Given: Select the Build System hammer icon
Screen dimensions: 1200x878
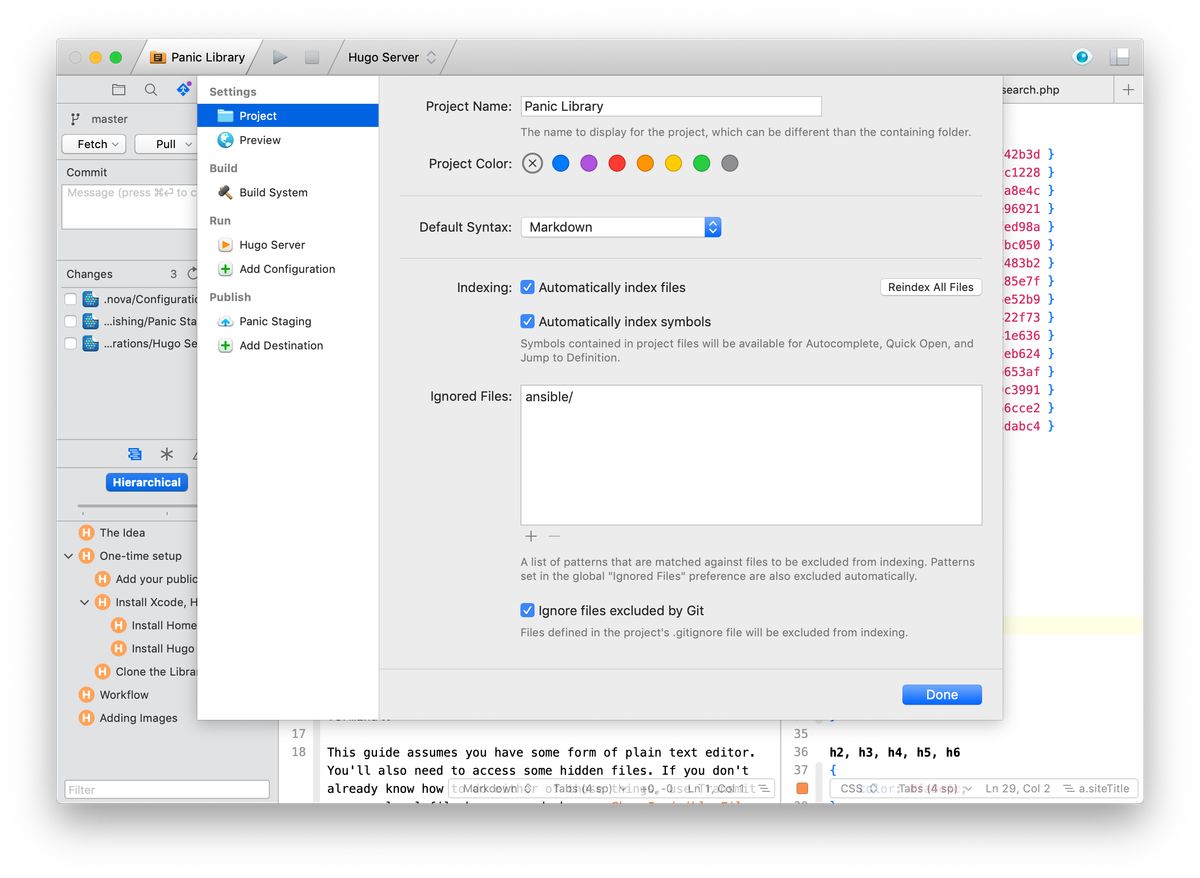Looking at the screenshot, I should 225,192.
